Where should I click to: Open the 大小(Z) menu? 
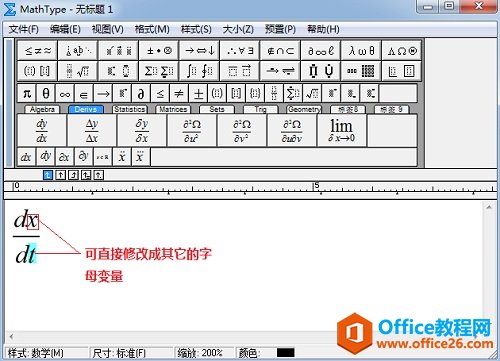click(x=238, y=29)
